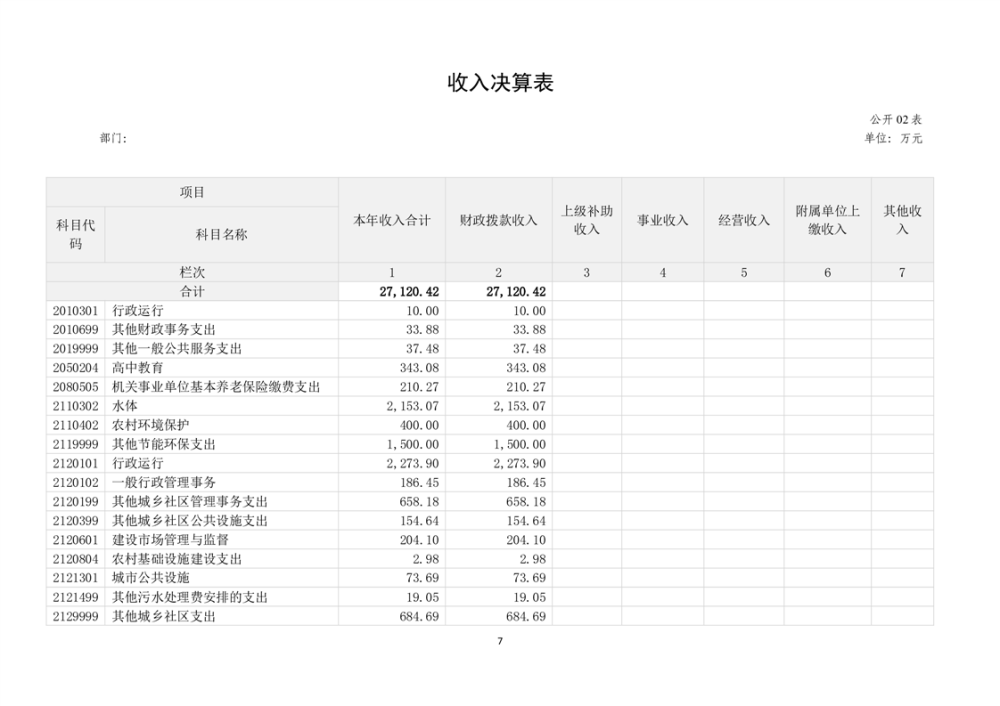Click the 单位：万元 unit label

[x=893, y=138]
